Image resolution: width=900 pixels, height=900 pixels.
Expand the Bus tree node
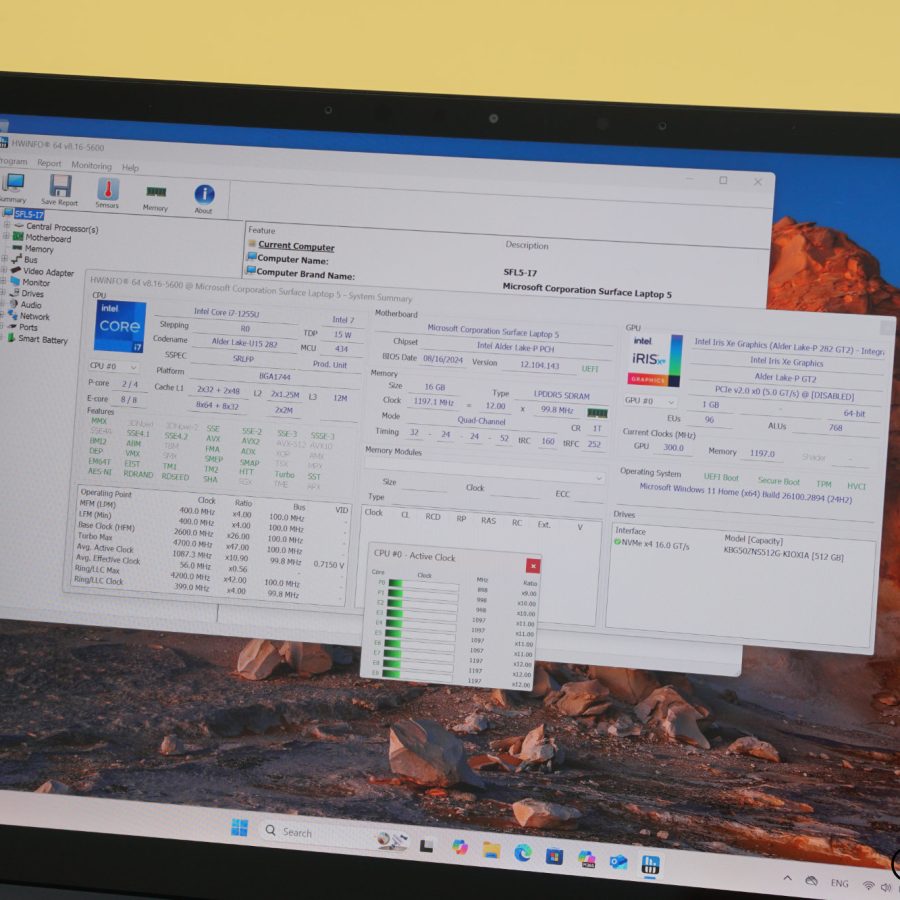(x=5, y=258)
